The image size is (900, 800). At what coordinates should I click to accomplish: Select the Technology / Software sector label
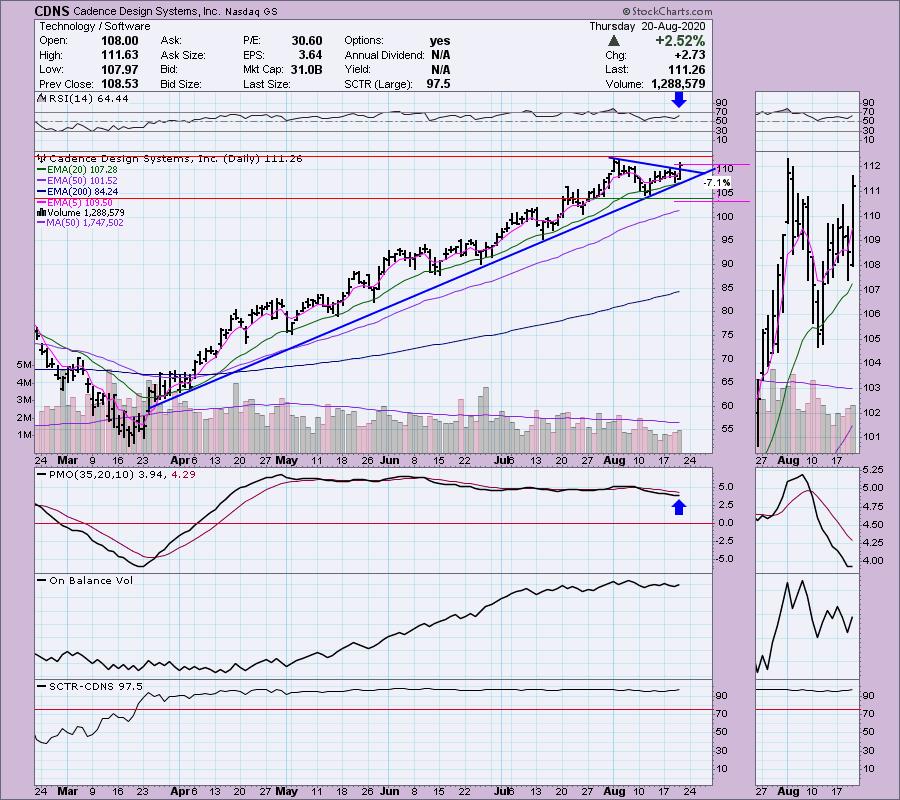[x=95, y=26]
